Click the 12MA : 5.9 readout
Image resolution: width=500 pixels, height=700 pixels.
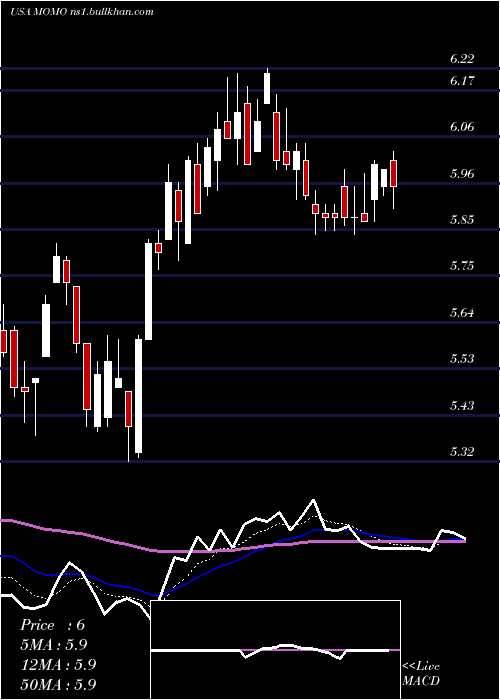tap(58, 664)
